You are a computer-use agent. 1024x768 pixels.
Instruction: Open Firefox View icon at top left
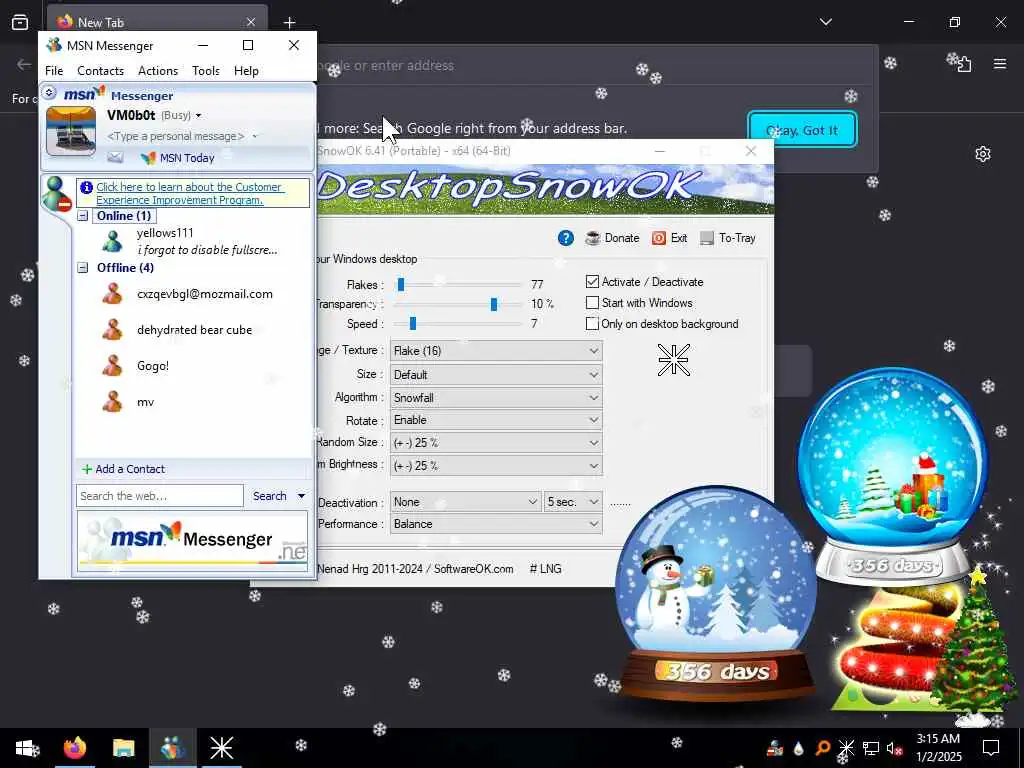click(20, 22)
